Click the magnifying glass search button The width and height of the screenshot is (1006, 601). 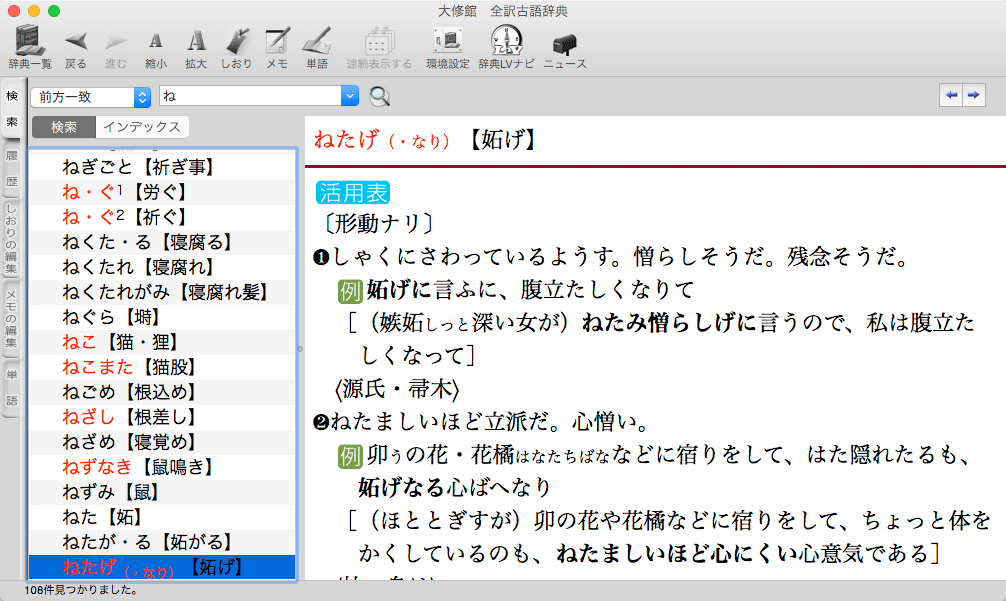(x=380, y=96)
